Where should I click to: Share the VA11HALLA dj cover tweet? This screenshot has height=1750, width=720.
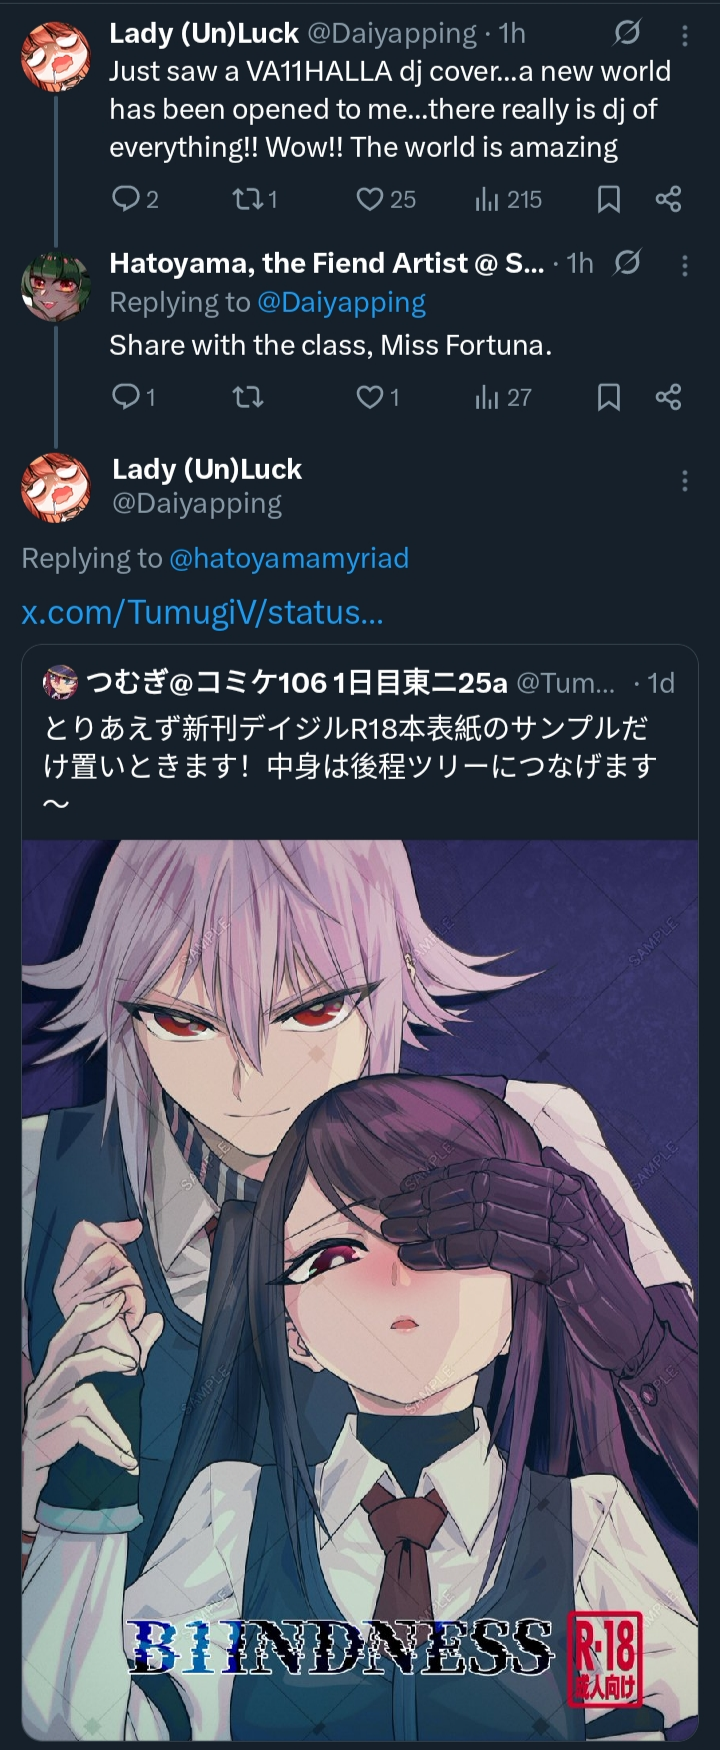coord(668,199)
